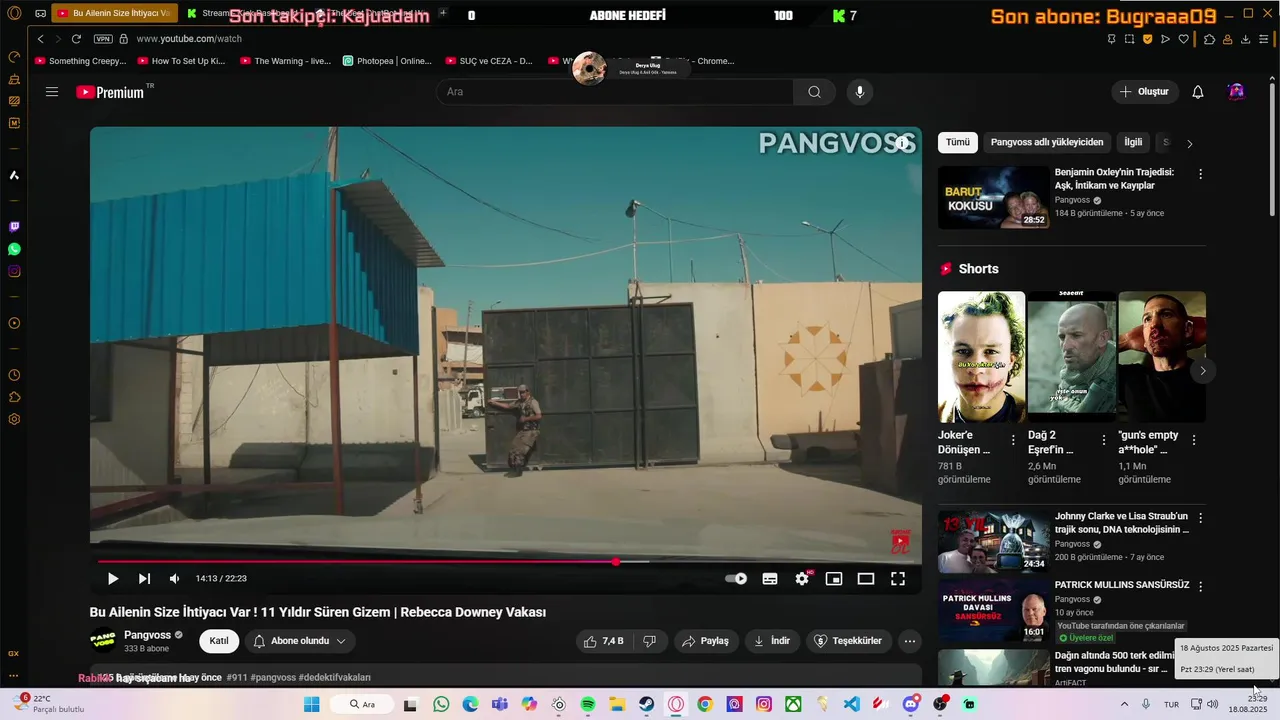Open PATRICK MULLINS SANSÜRSÜZ video title

pos(1122,585)
